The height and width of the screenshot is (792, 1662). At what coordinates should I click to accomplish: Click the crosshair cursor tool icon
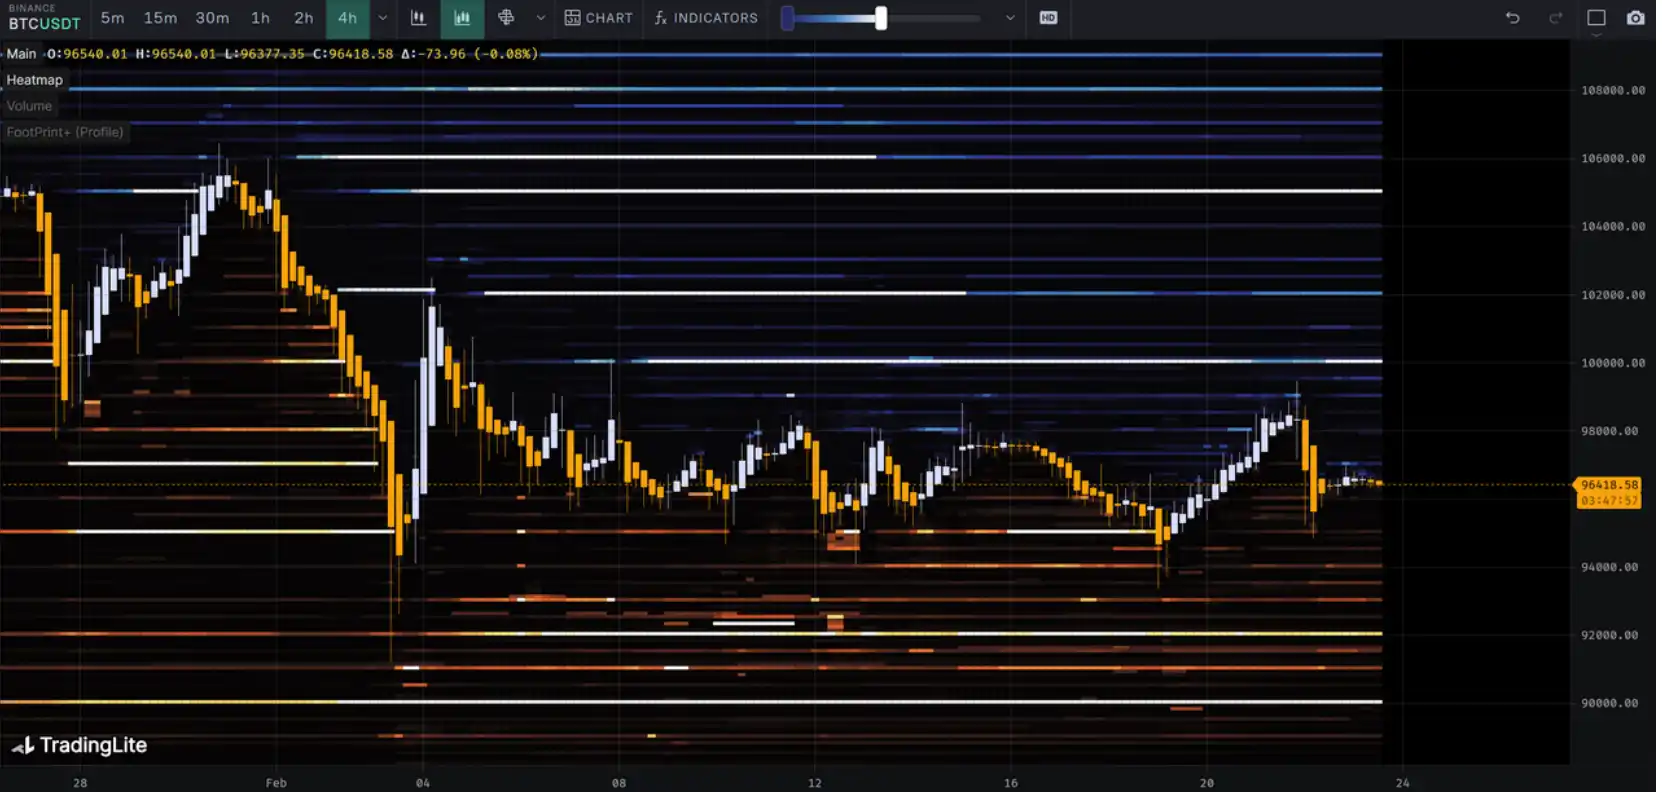click(506, 18)
